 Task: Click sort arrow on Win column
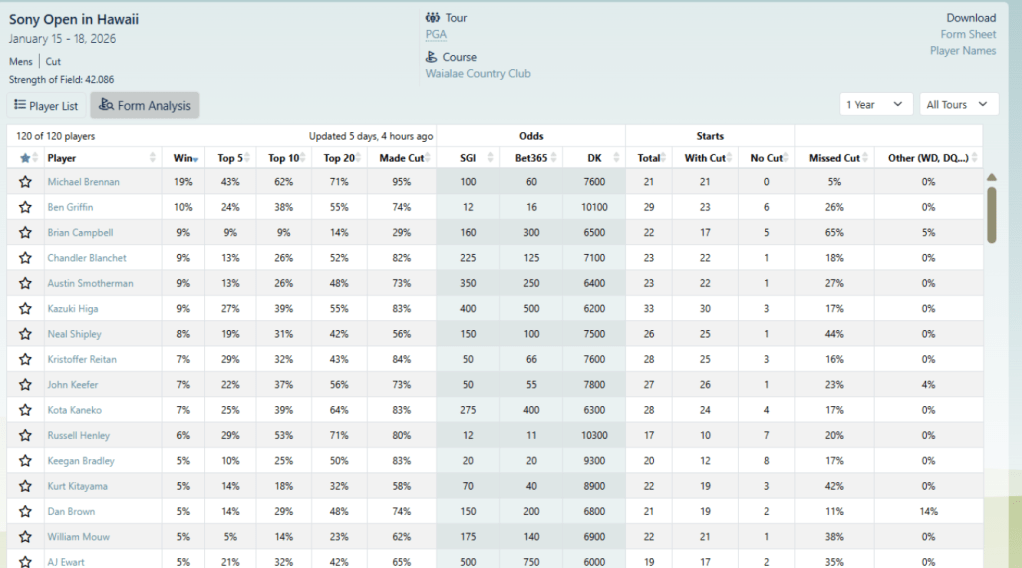[195, 159]
